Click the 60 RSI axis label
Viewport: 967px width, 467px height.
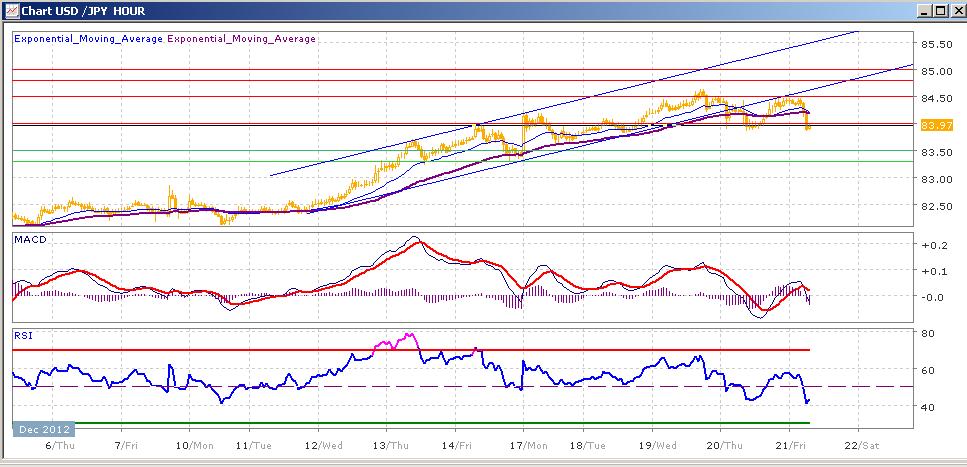[928, 370]
